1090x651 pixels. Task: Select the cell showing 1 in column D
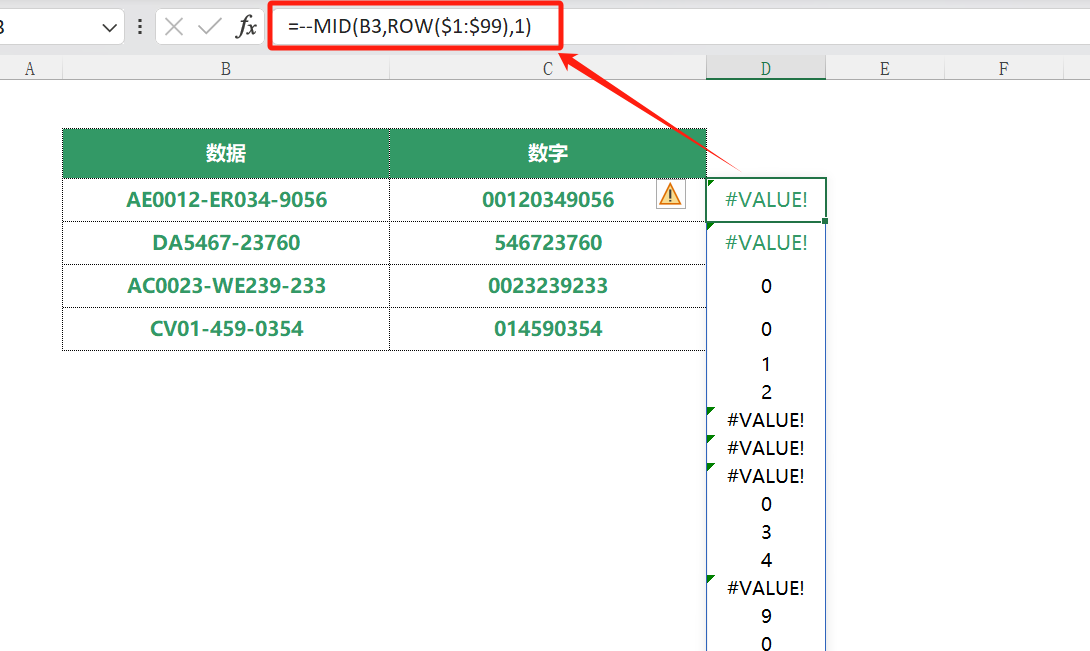tap(766, 364)
